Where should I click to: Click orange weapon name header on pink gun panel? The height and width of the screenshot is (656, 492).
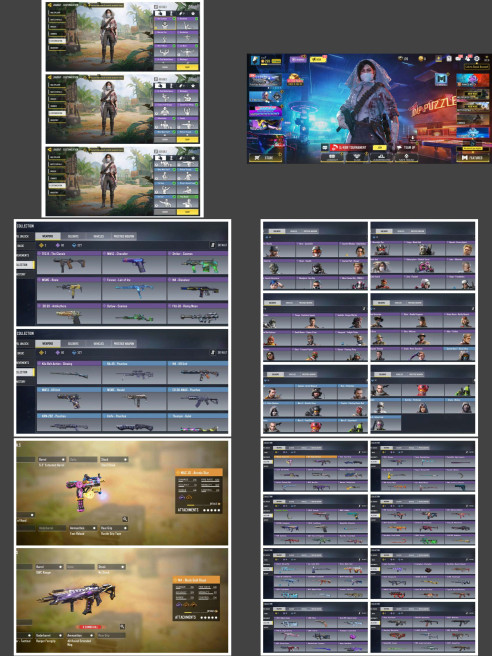(x=199, y=472)
